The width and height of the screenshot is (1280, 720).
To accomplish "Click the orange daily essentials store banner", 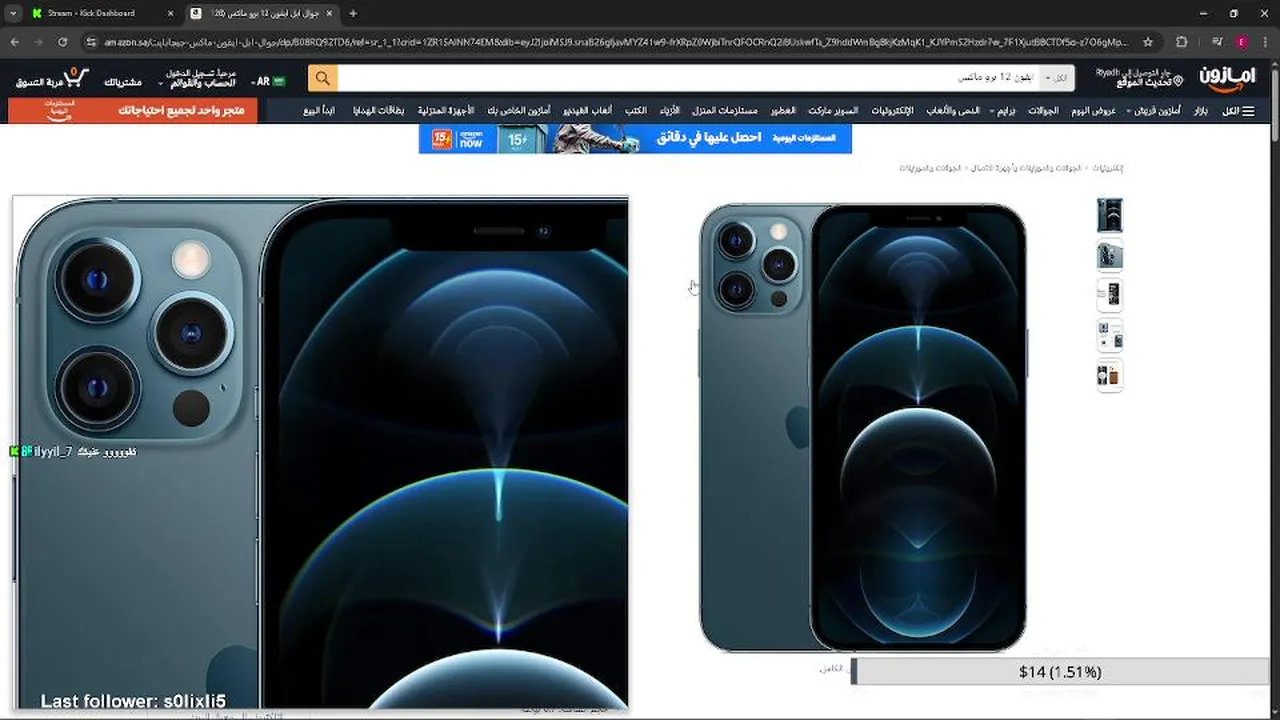I will tap(132, 111).
